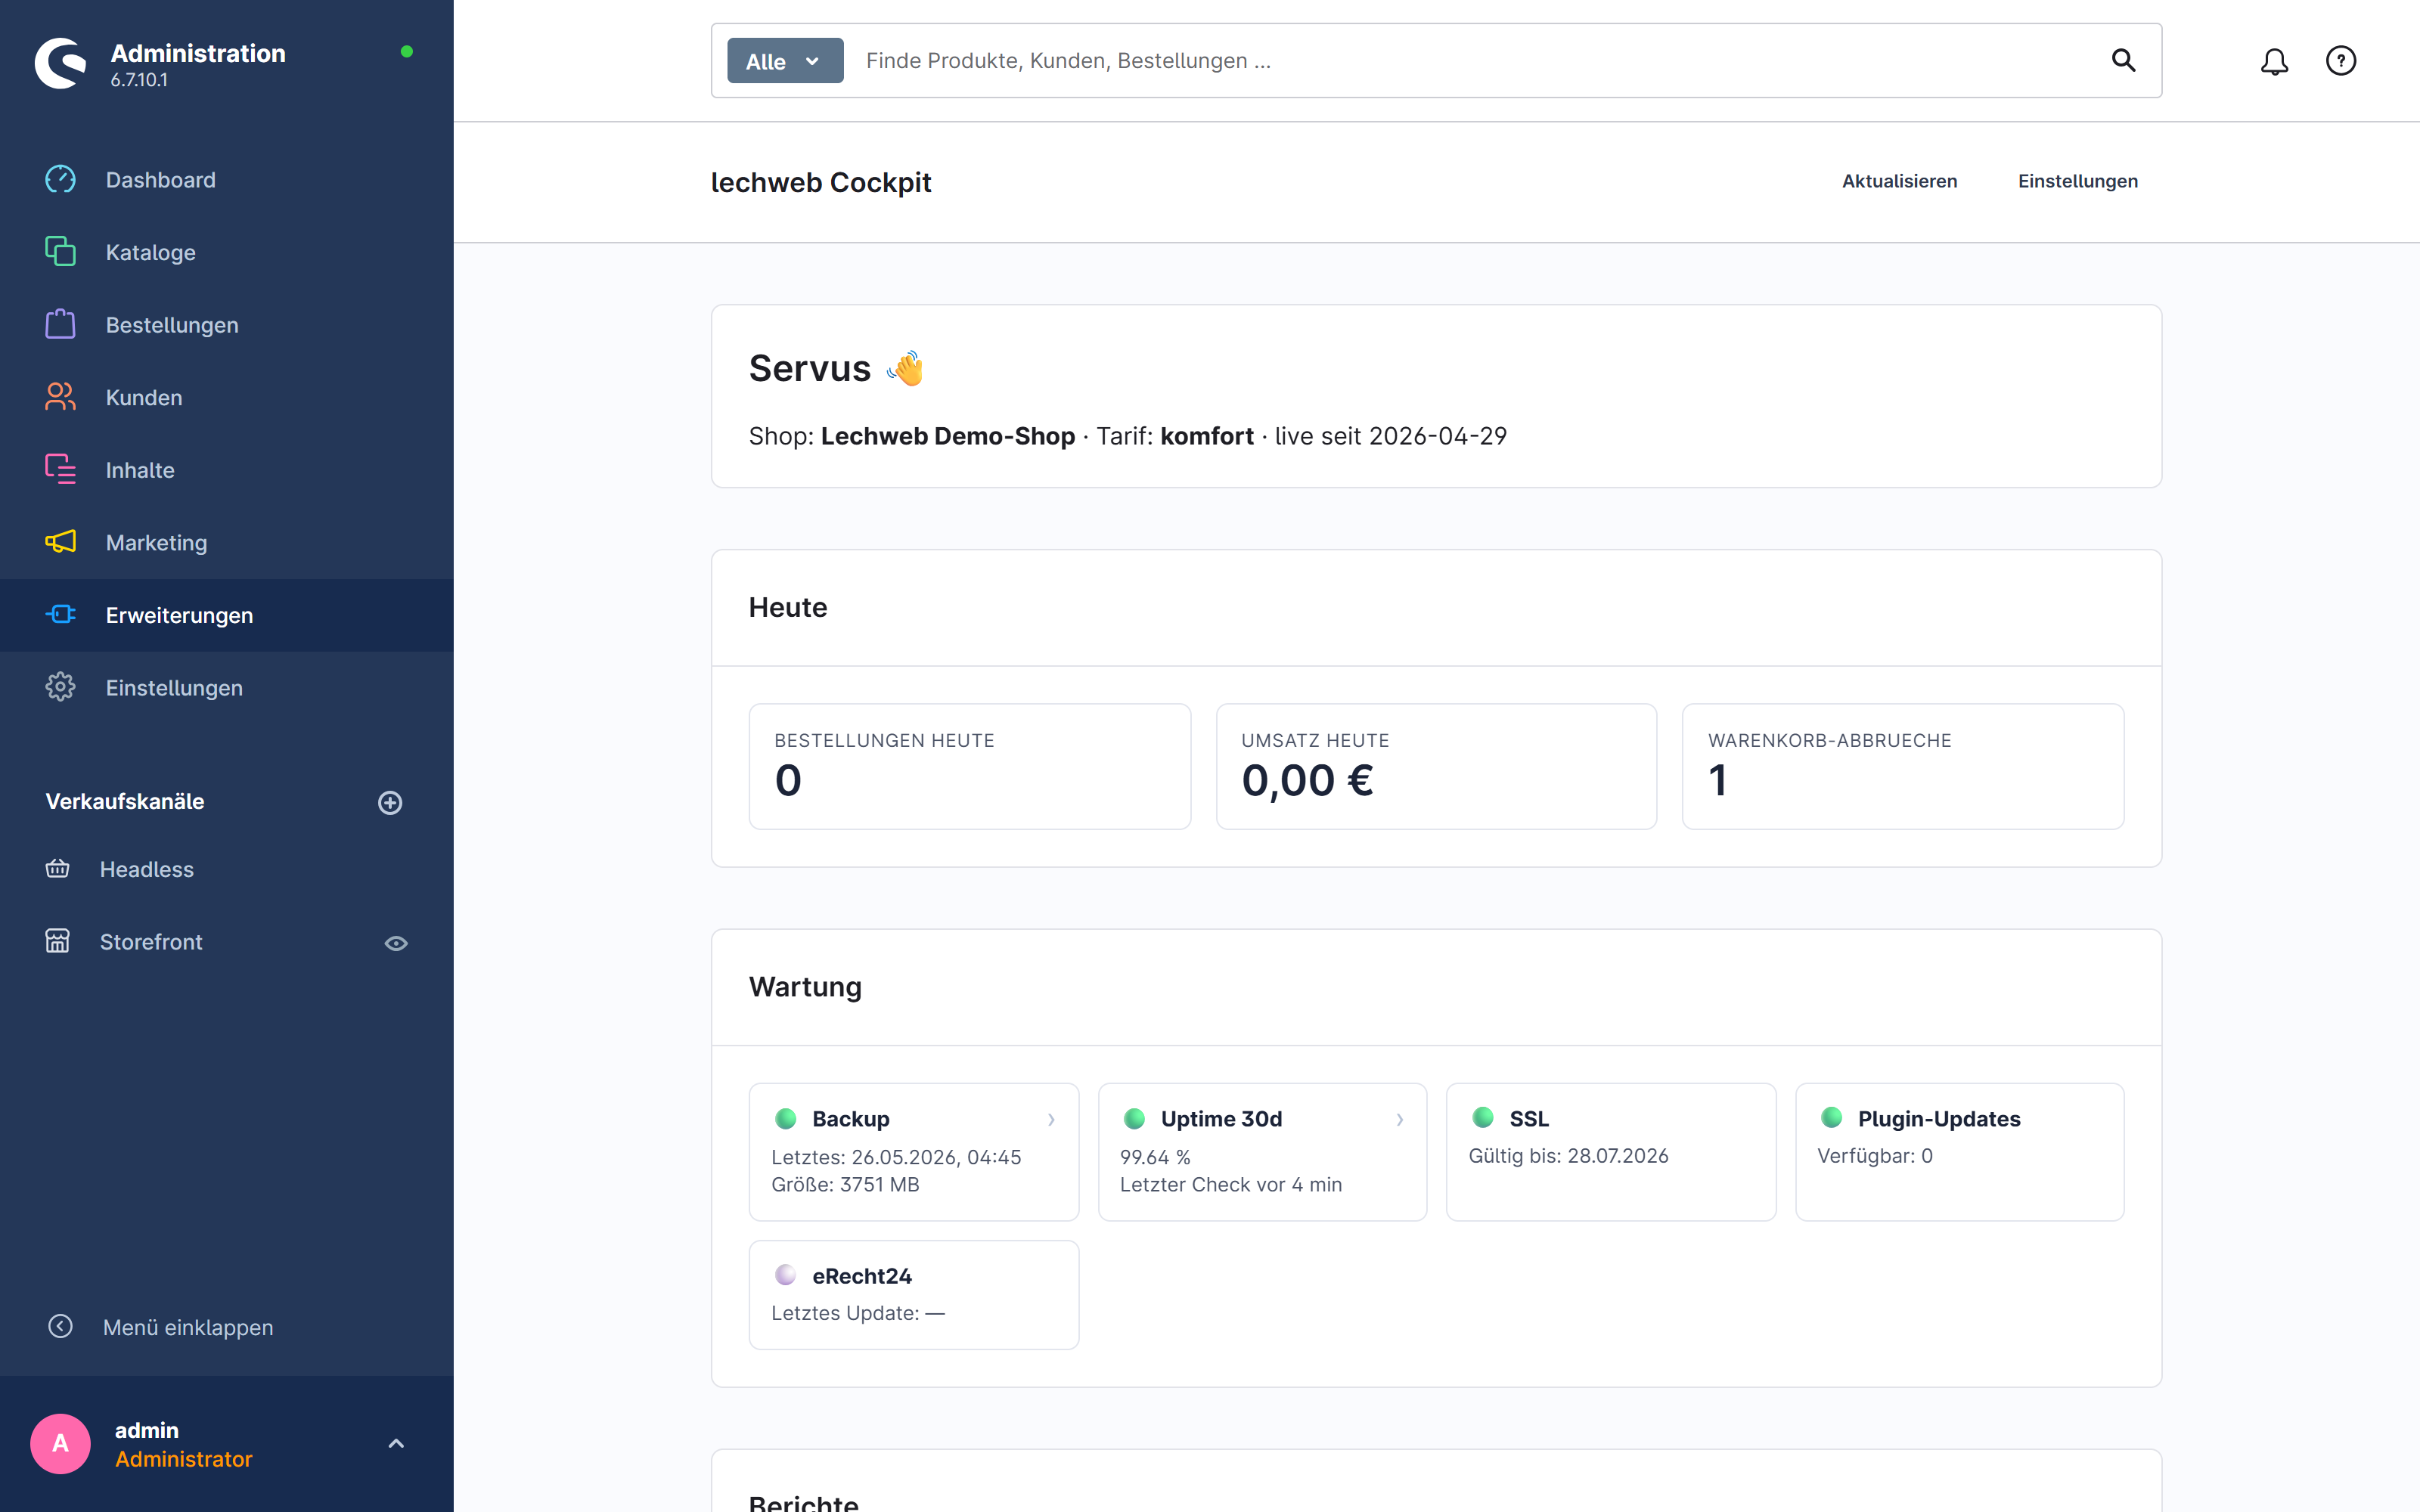
Task: Click the Uptime 30d green status dot
Action: (x=1134, y=1119)
